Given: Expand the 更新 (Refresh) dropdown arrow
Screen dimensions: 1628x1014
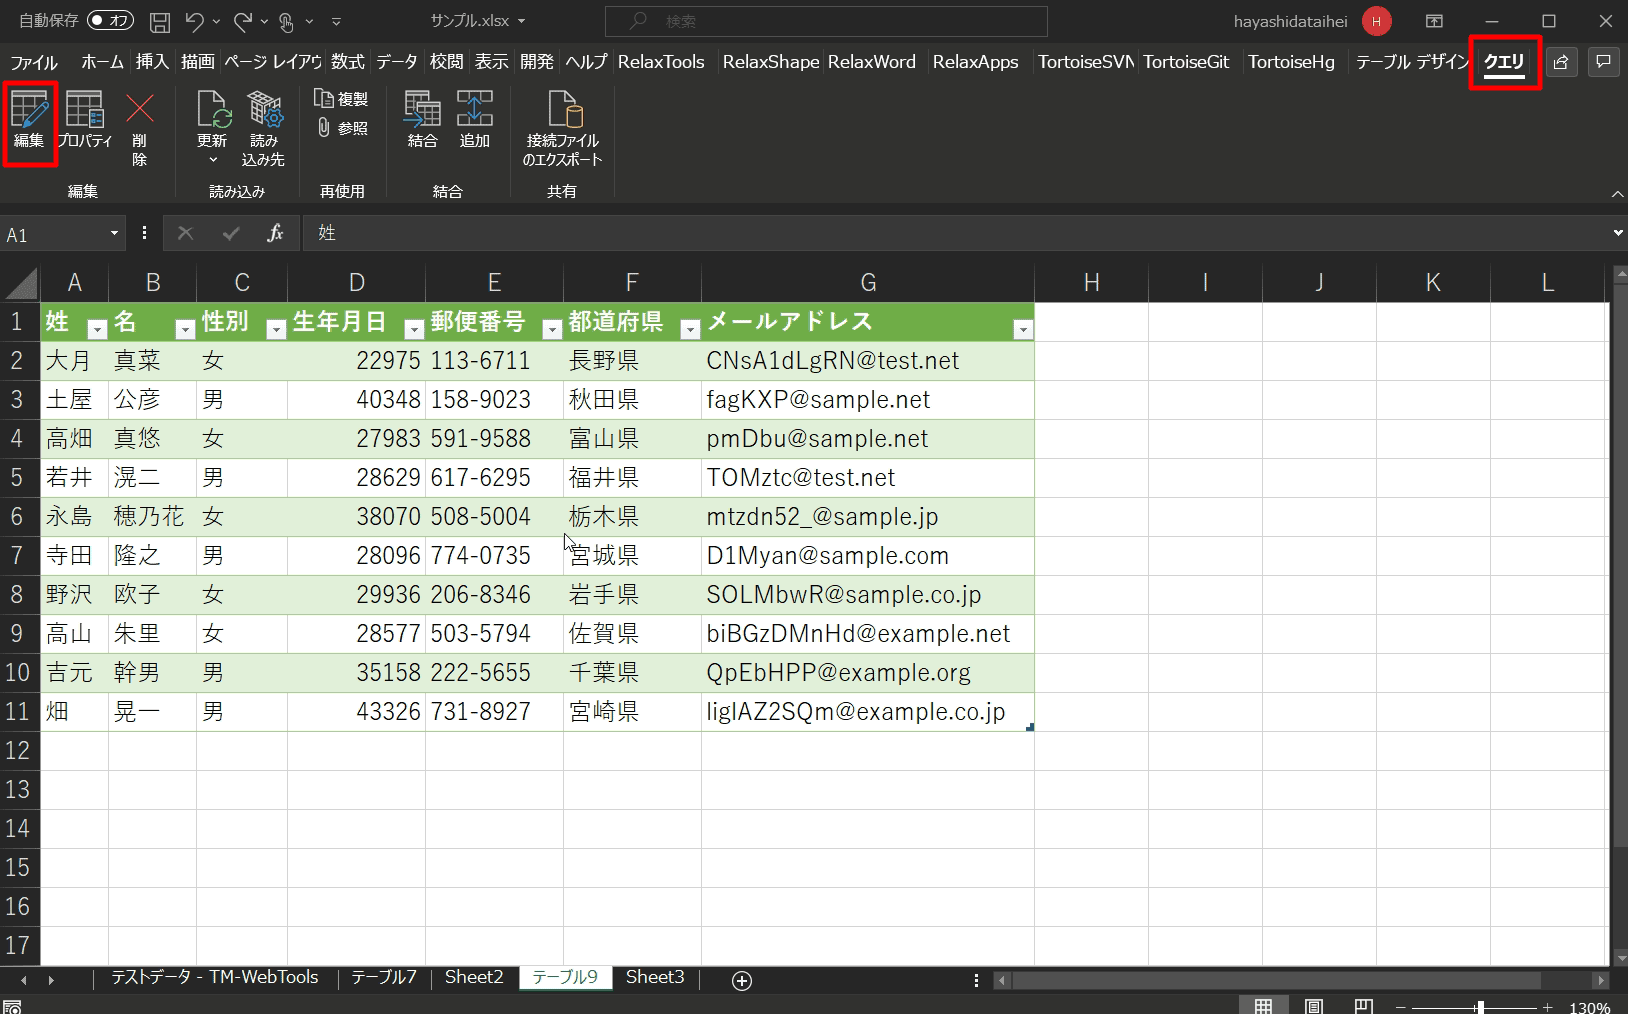Looking at the screenshot, I should [212, 160].
